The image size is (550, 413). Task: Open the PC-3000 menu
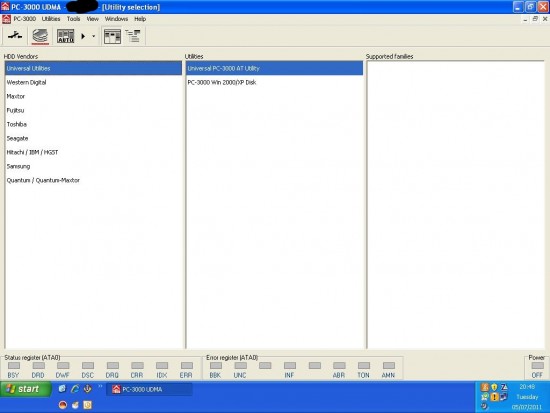pos(25,19)
